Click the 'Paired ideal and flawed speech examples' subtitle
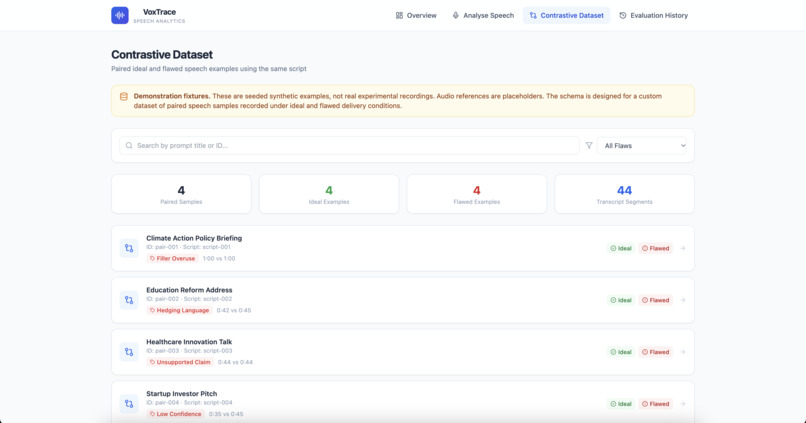 pyautogui.click(x=209, y=69)
